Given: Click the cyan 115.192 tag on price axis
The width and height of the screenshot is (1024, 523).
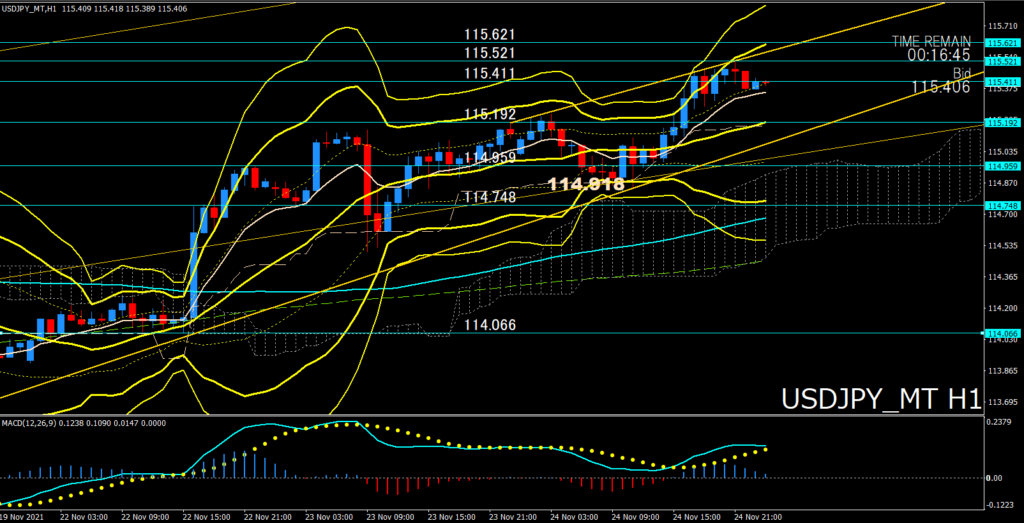Looking at the screenshot, I should pyautogui.click(x=1002, y=122).
